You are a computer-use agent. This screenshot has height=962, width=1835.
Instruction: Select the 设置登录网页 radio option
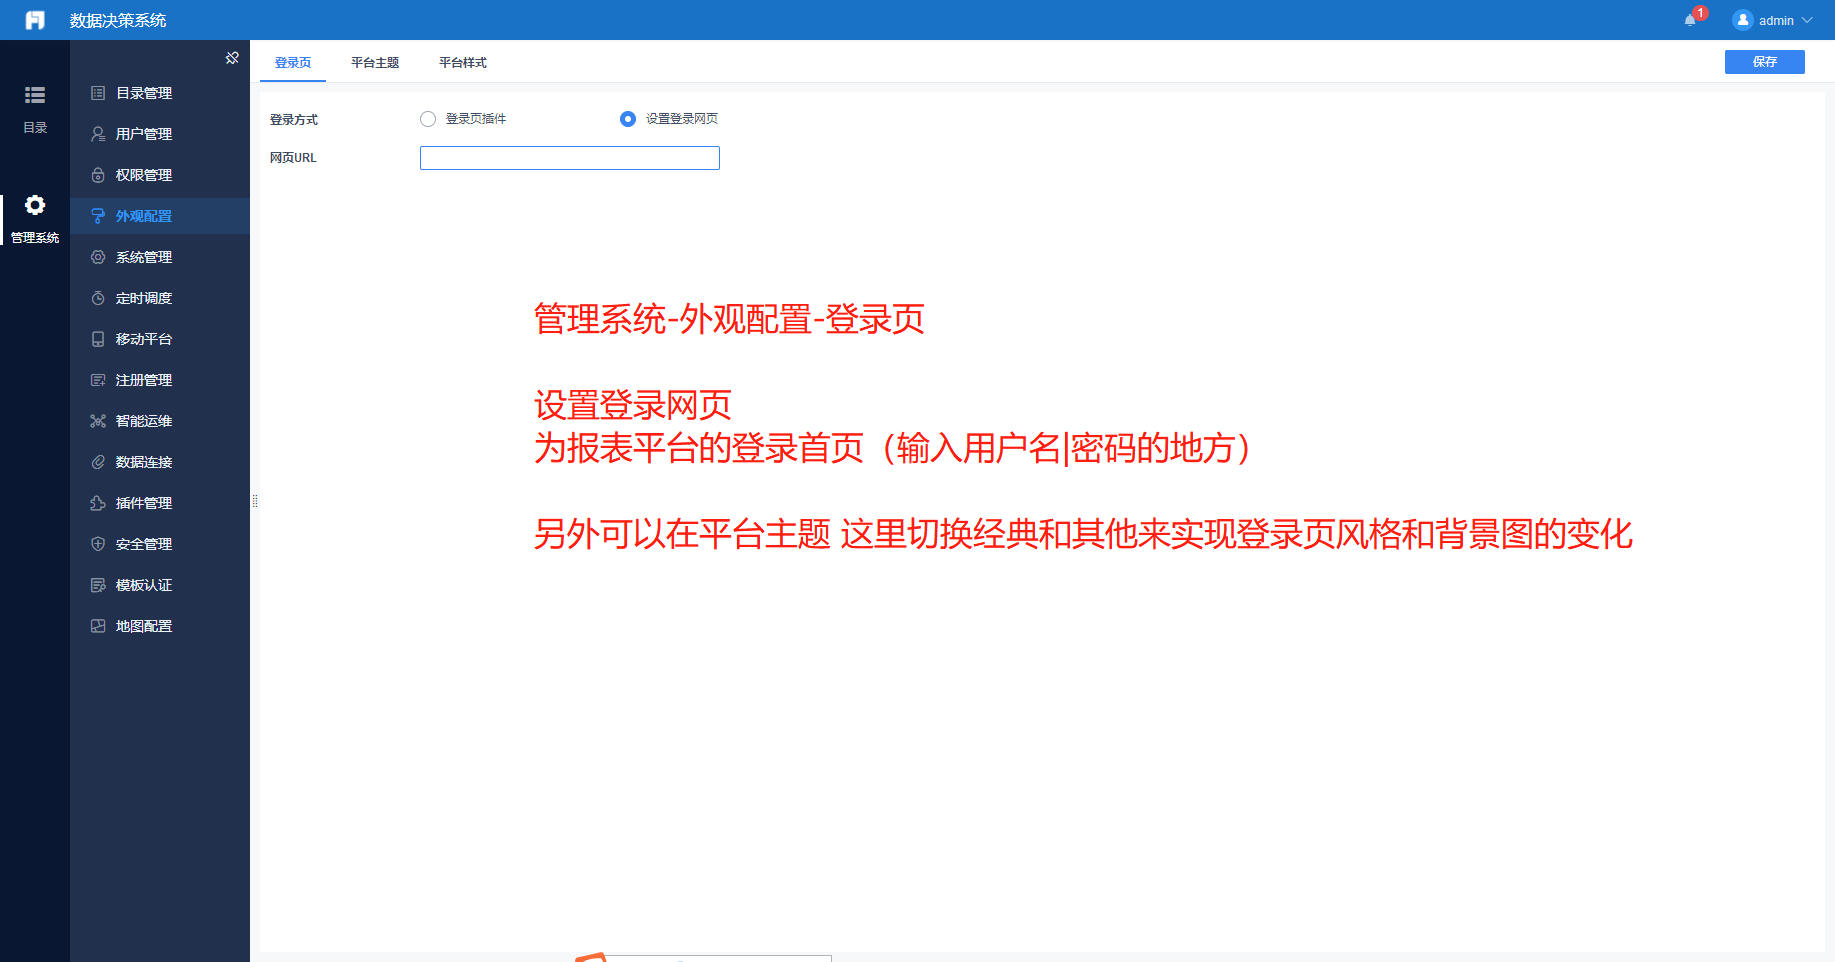coord(628,119)
